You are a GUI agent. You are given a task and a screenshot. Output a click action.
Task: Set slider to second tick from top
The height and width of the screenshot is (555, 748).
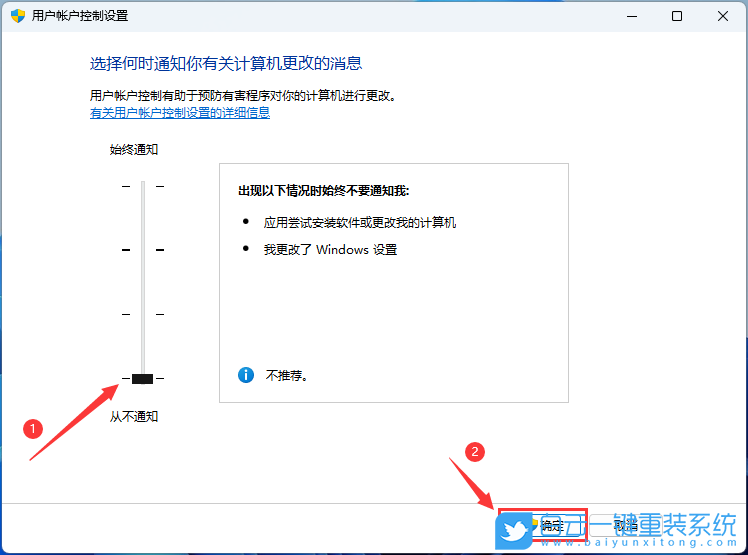[143, 250]
